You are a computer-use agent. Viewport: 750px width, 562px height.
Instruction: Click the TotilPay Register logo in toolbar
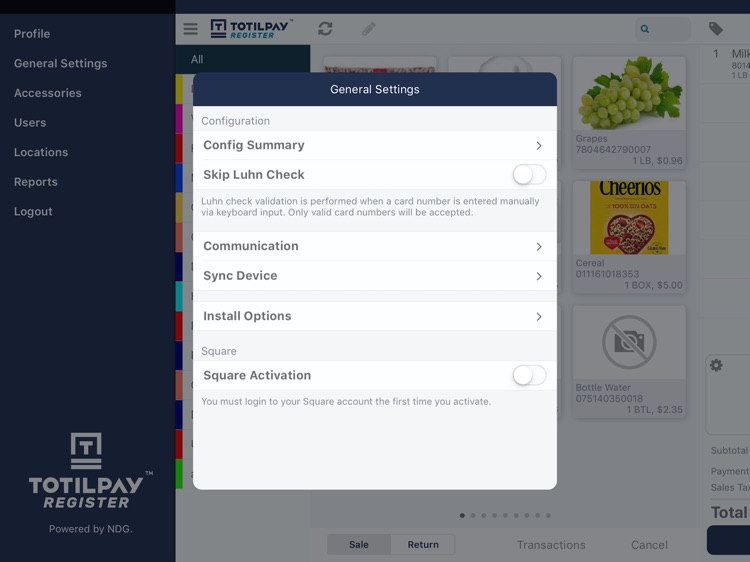251,29
